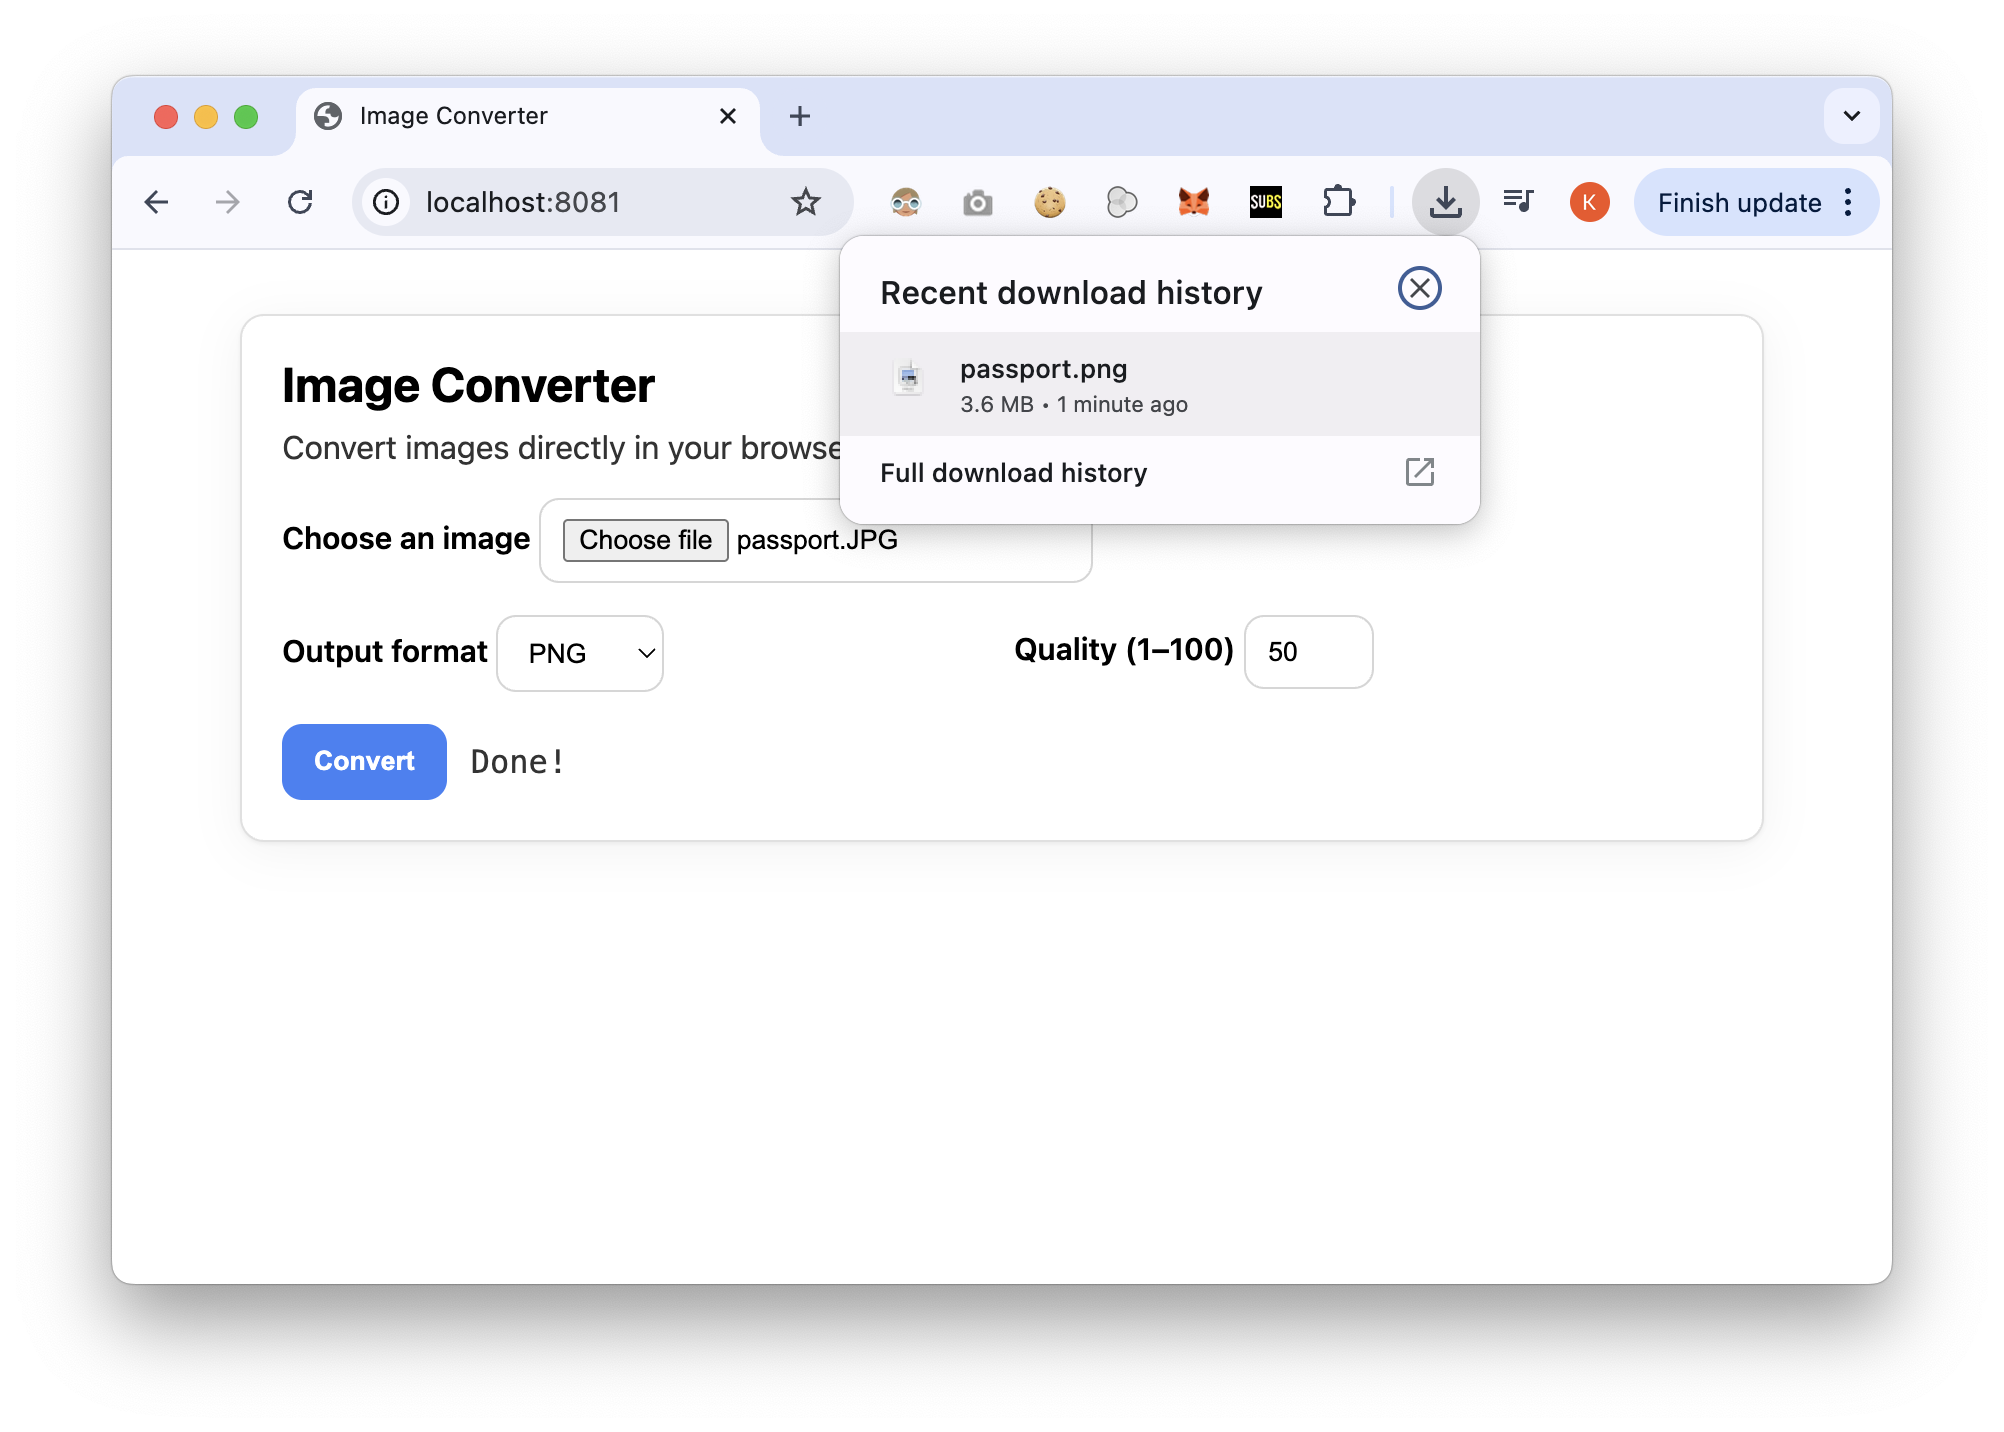Toggle the downloads toolbar button
Screen dimensions: 2004x1432
click(x=1446, y=203)
